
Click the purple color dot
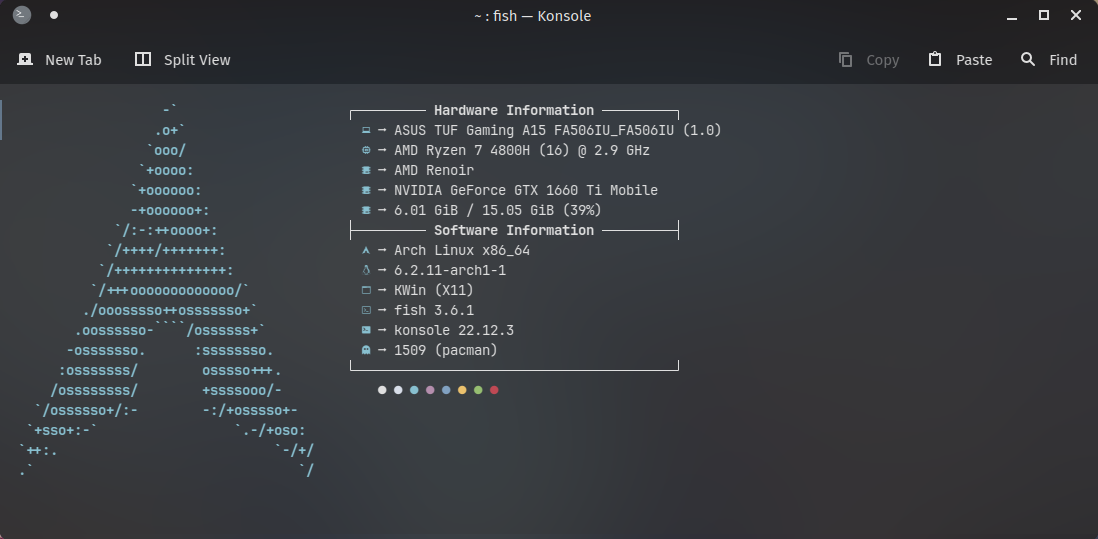[430, 390]
